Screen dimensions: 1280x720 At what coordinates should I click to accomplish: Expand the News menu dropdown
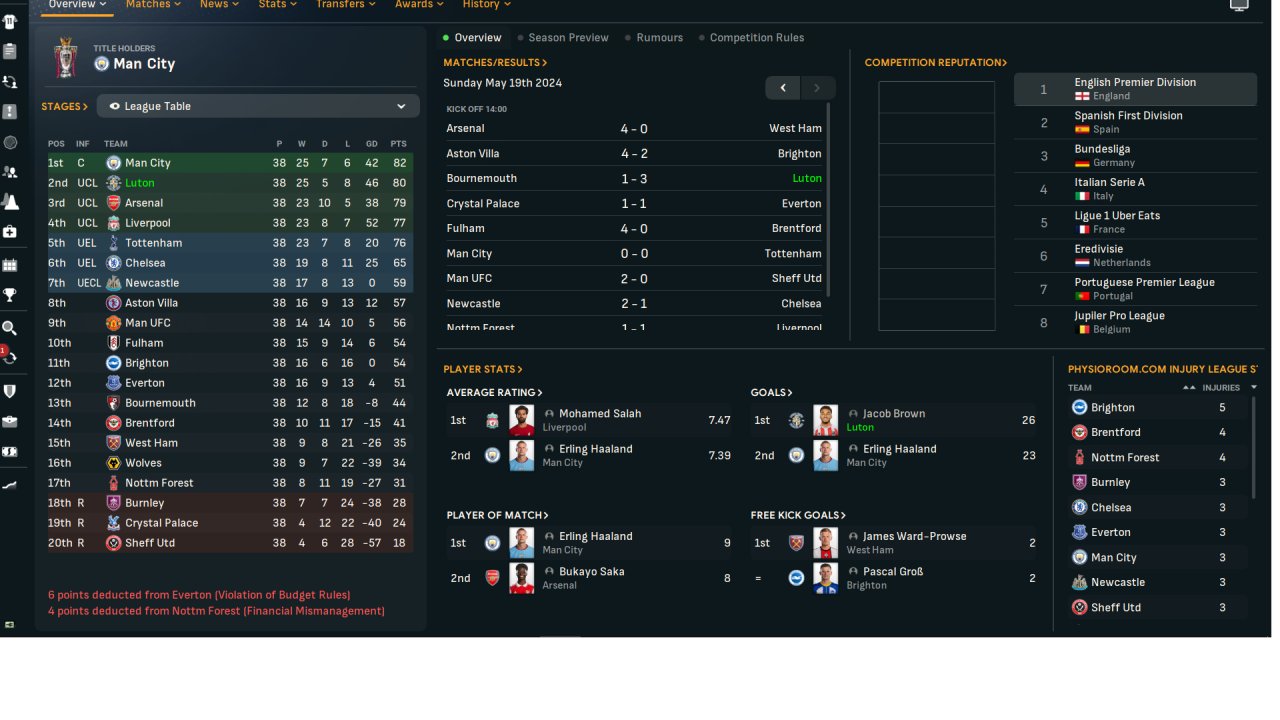pos(219,5)
